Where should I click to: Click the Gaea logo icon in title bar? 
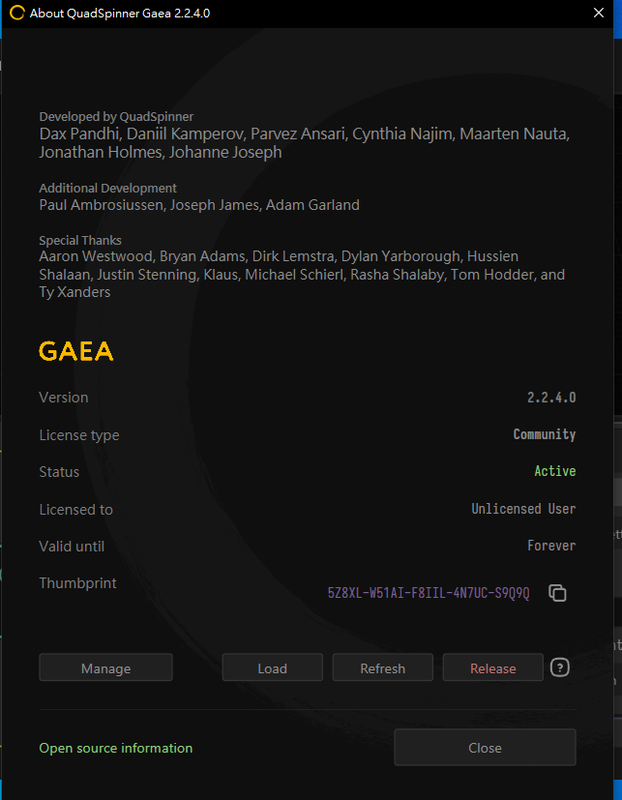coord(17,13)
